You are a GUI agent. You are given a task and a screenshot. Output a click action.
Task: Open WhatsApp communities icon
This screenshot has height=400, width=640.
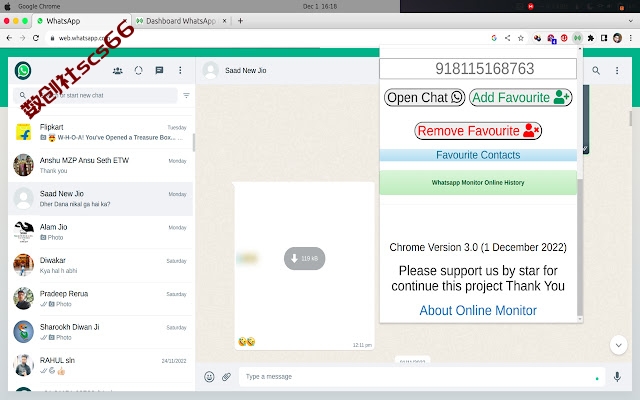(x=118, y=71)
